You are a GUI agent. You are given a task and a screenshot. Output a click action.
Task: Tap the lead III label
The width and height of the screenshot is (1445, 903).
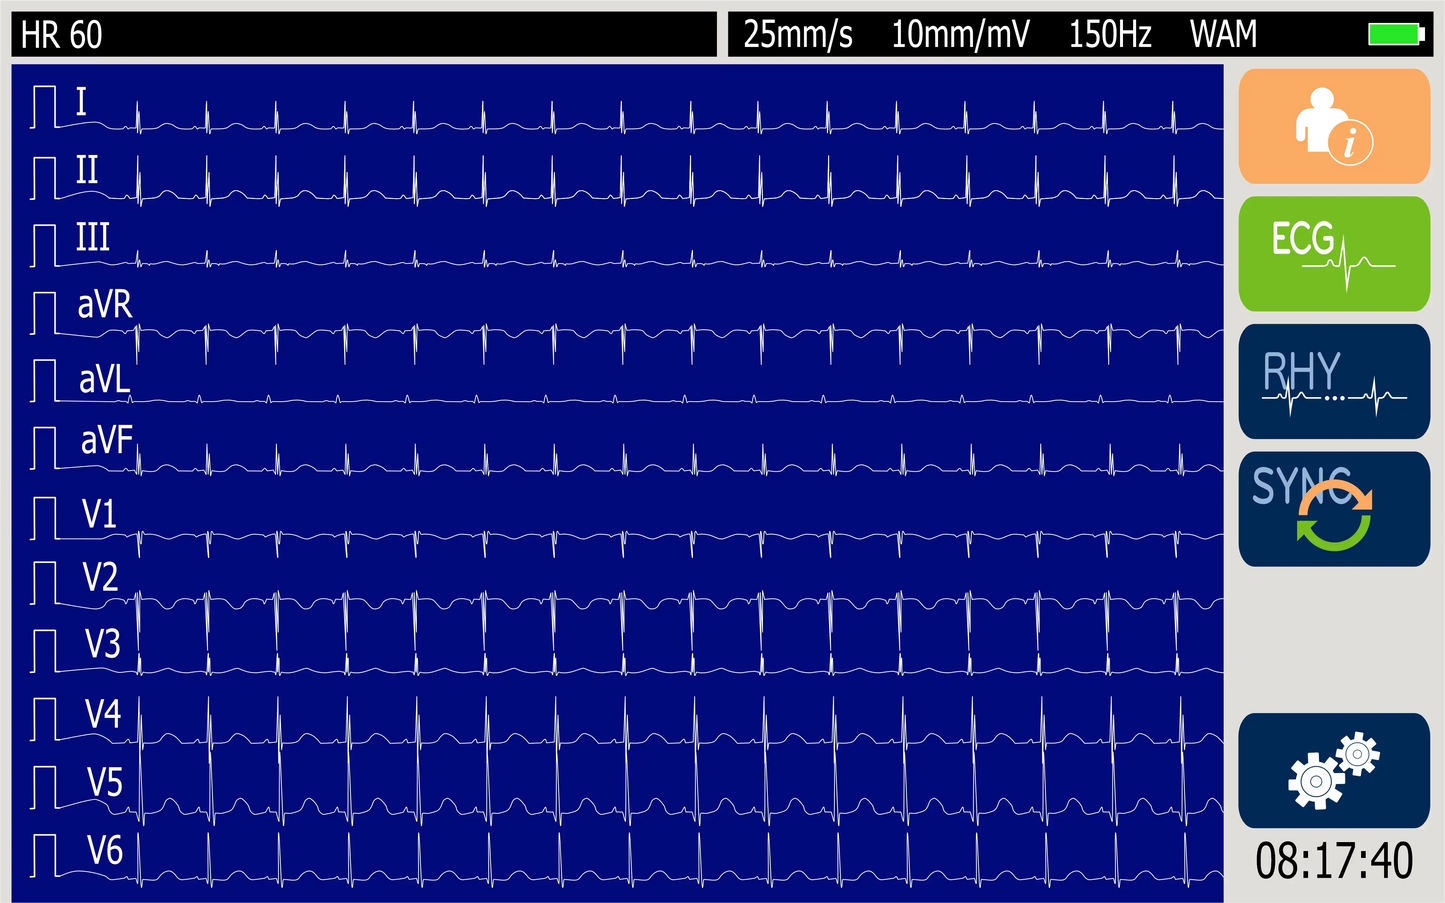[x=92, y=238]
